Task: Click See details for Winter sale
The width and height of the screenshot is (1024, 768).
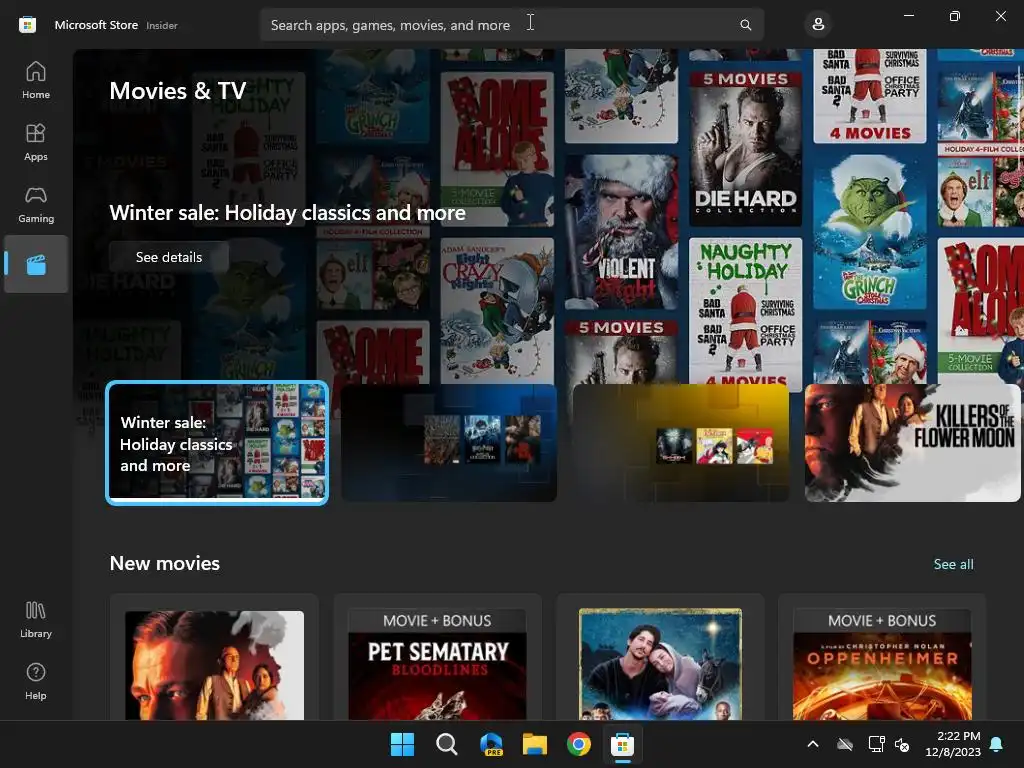Action: point(169,257)
